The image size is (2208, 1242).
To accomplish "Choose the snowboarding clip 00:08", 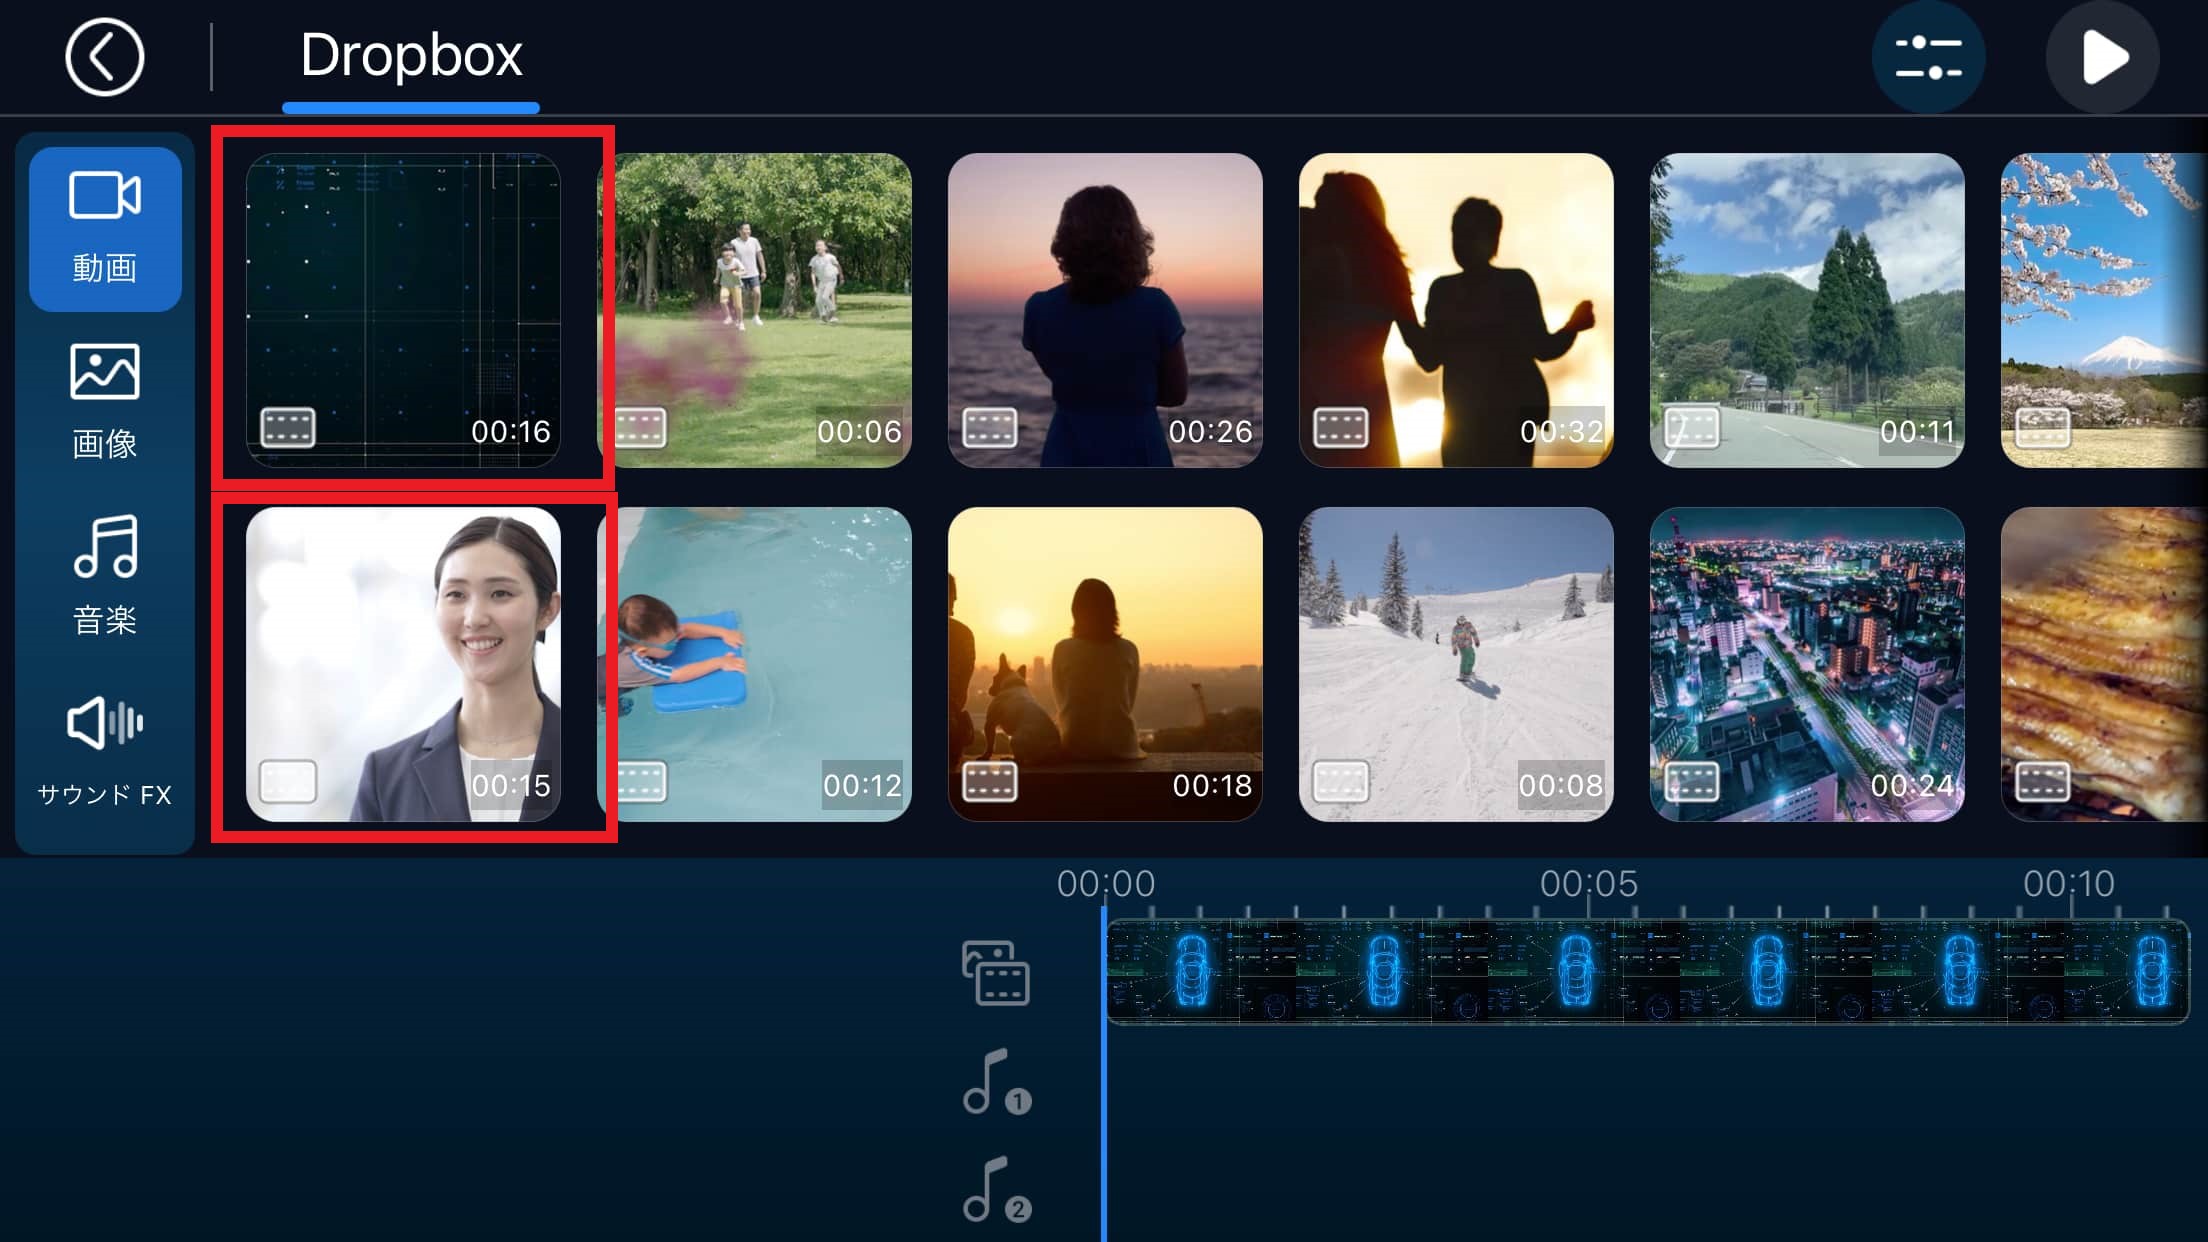I will tap(1456, 664).
